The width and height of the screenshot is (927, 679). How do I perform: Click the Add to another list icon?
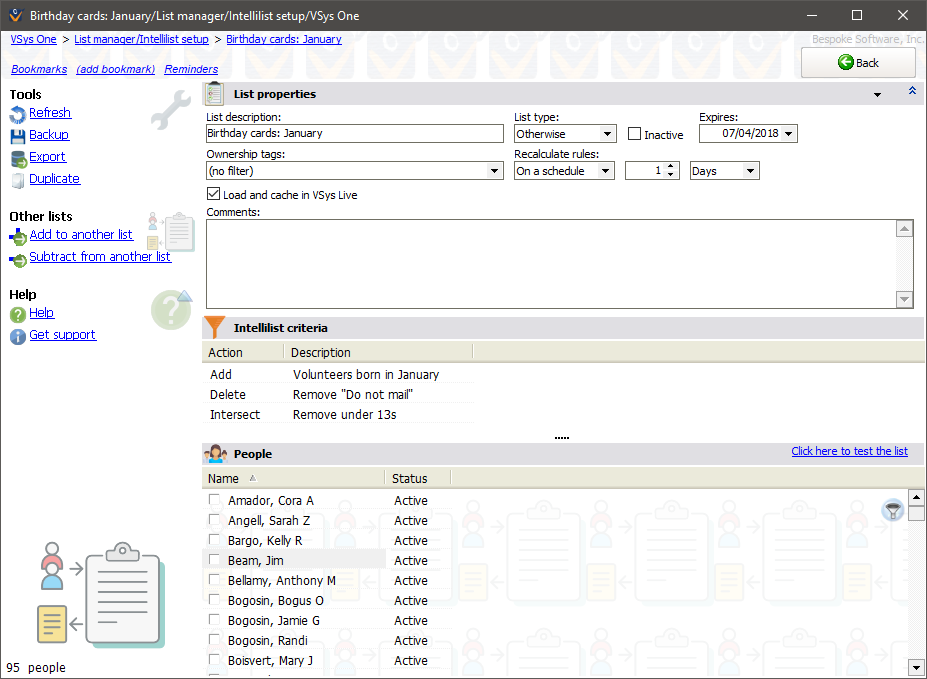(x=17, y=234)
